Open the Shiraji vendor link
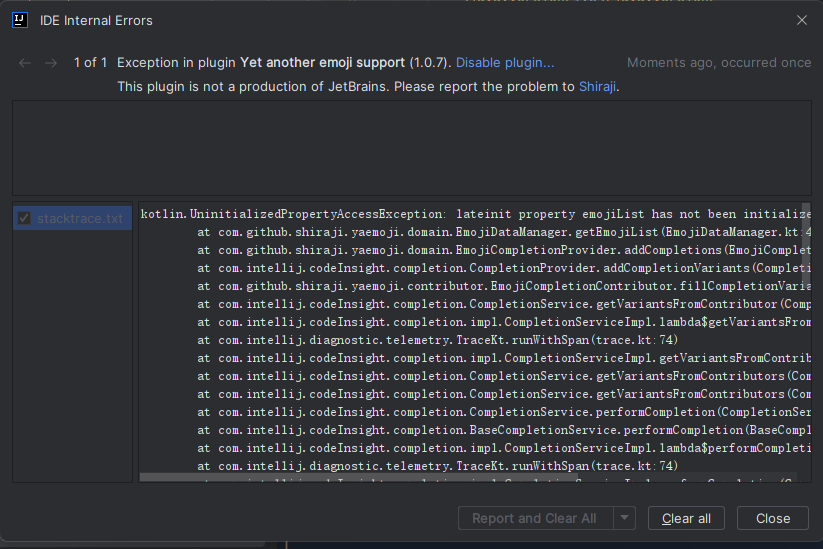823x549 pixels. [598, 86]
